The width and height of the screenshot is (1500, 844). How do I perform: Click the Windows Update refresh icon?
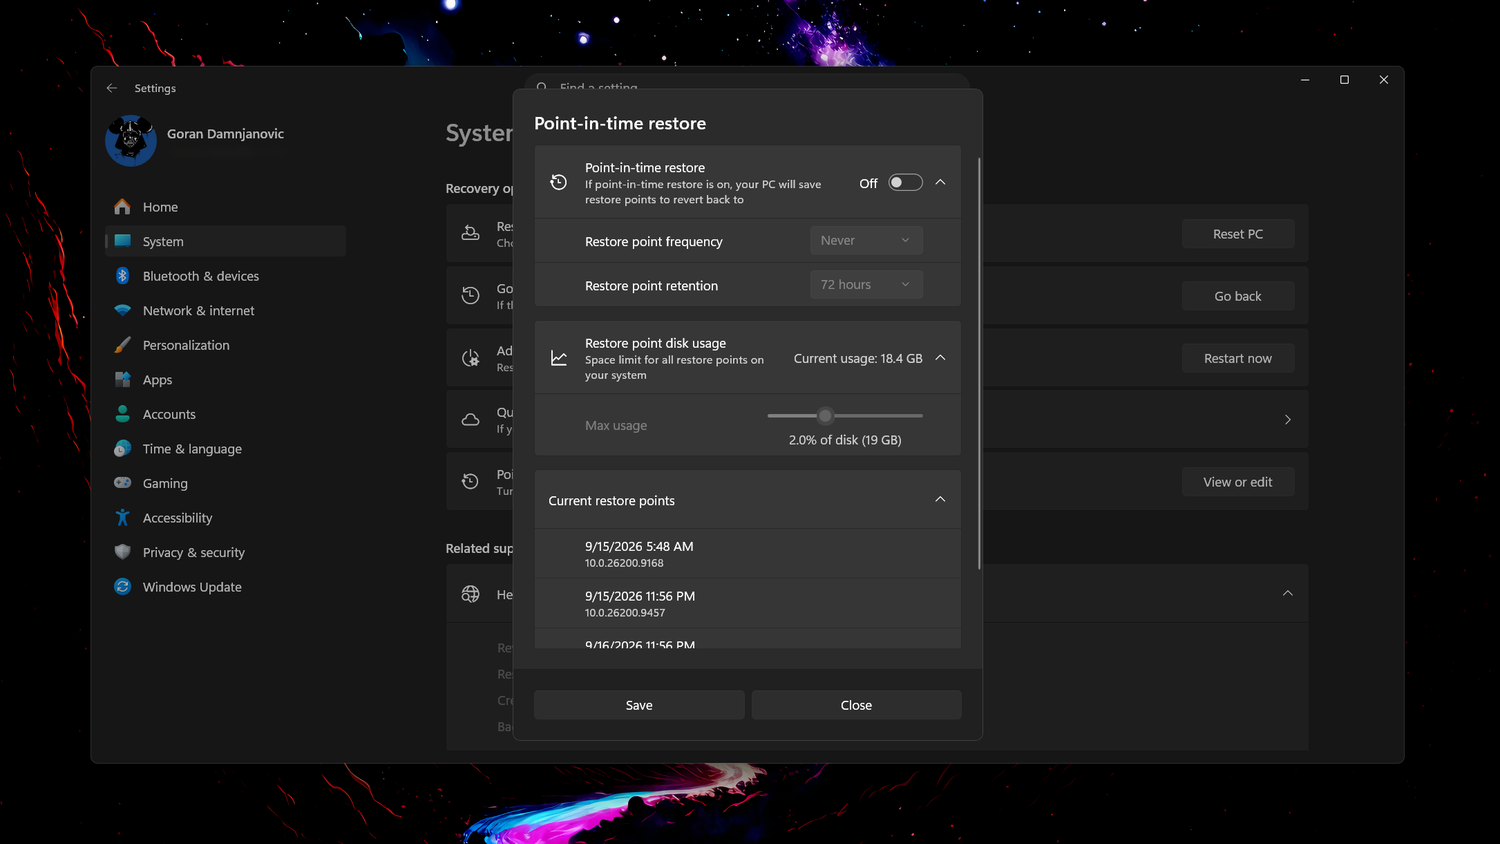122,587
